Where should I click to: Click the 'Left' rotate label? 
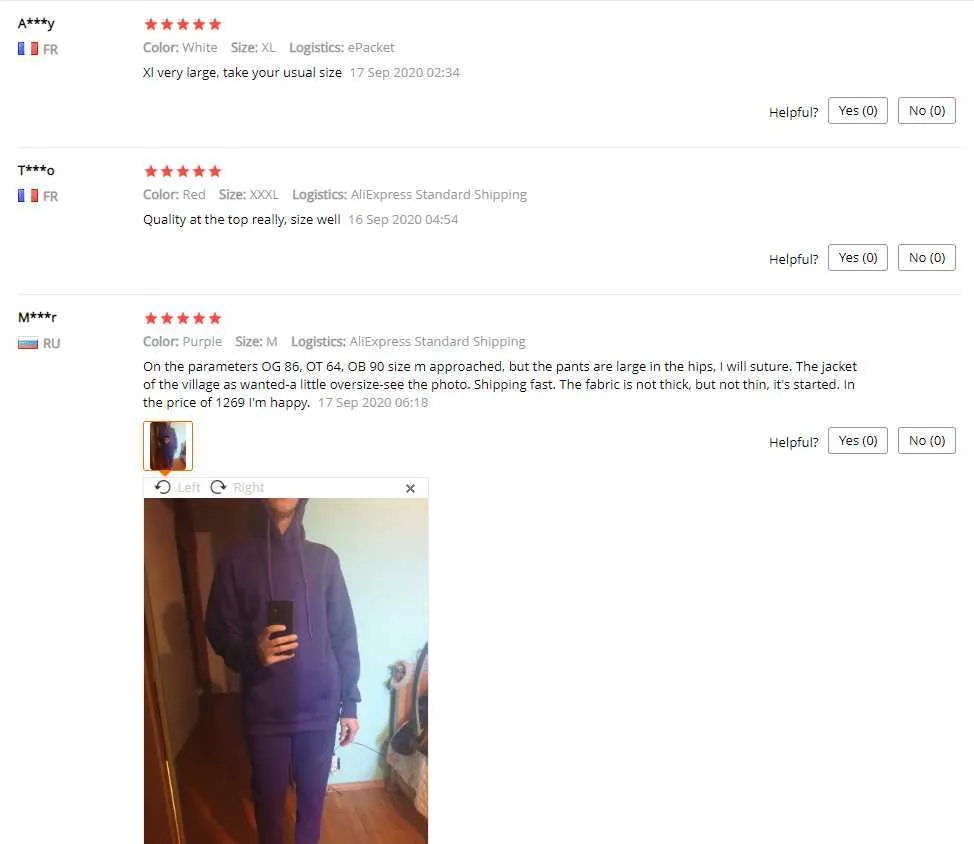pos(188,488)
